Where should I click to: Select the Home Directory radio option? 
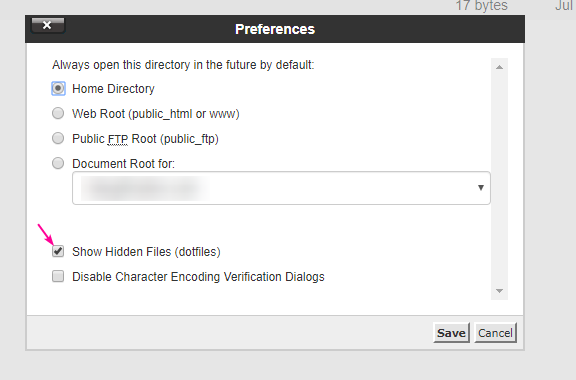(x=58, y=89)
